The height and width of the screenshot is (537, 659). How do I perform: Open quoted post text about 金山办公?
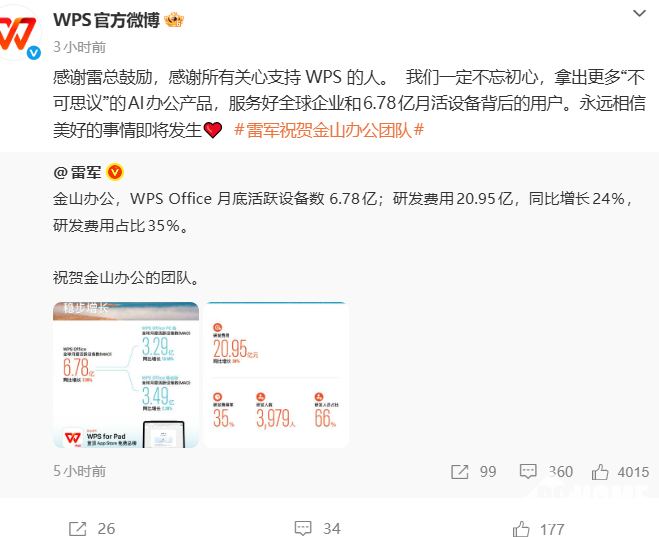343,212
